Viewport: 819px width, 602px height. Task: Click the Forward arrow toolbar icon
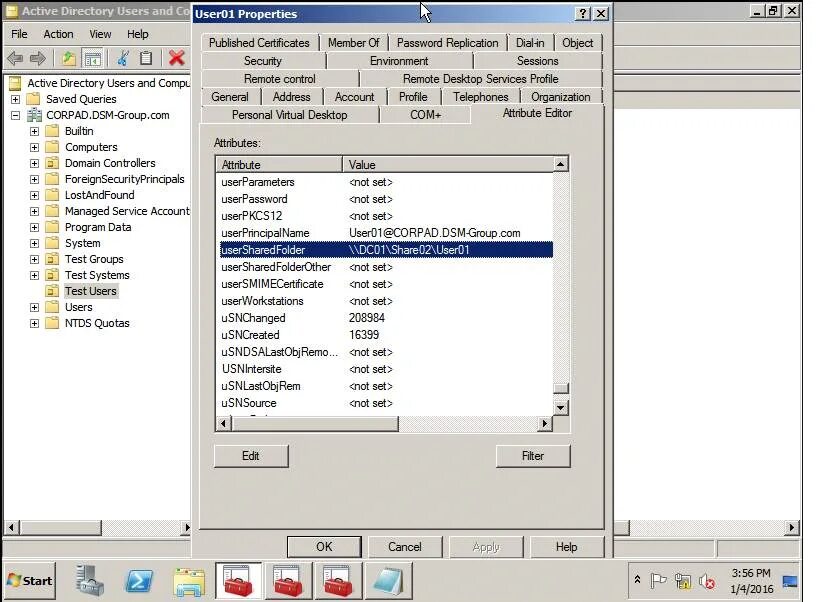click(x=38, y=58)
